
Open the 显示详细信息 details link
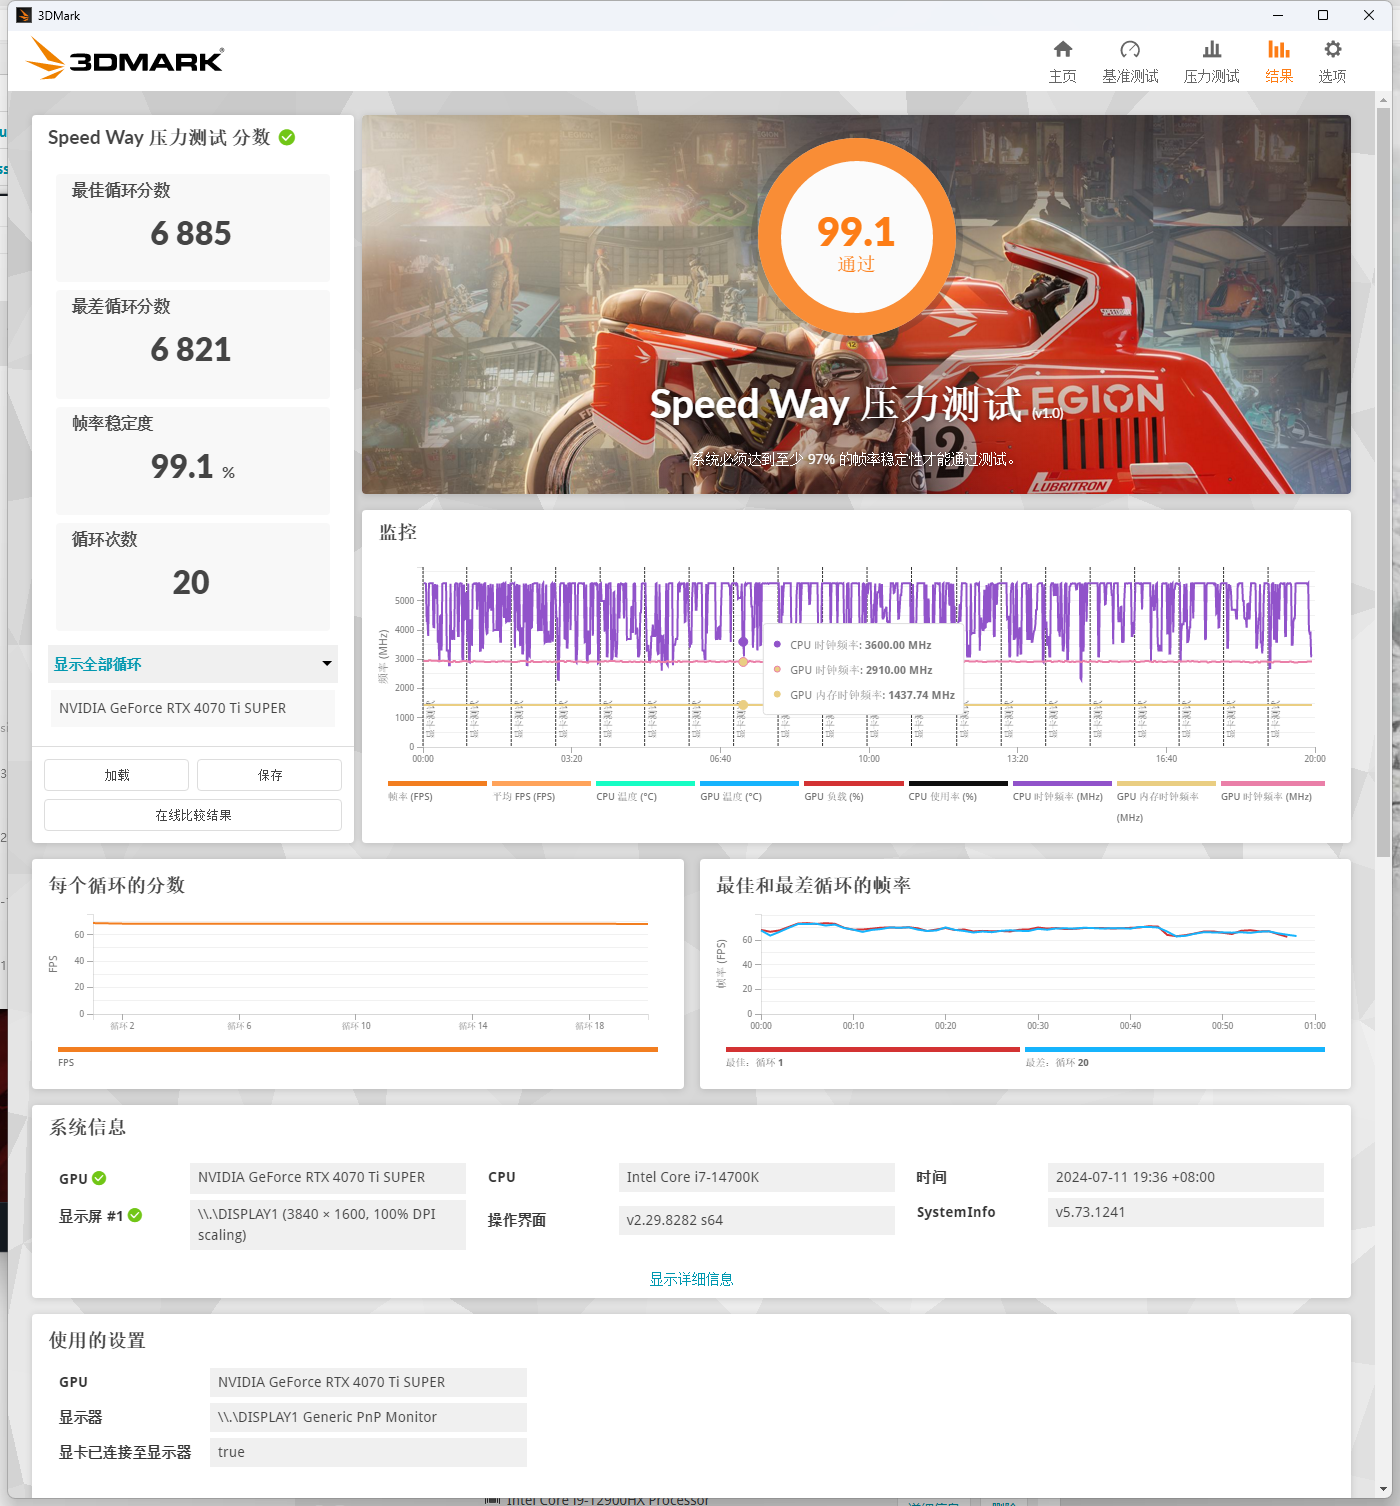(x=690, y=1278)
